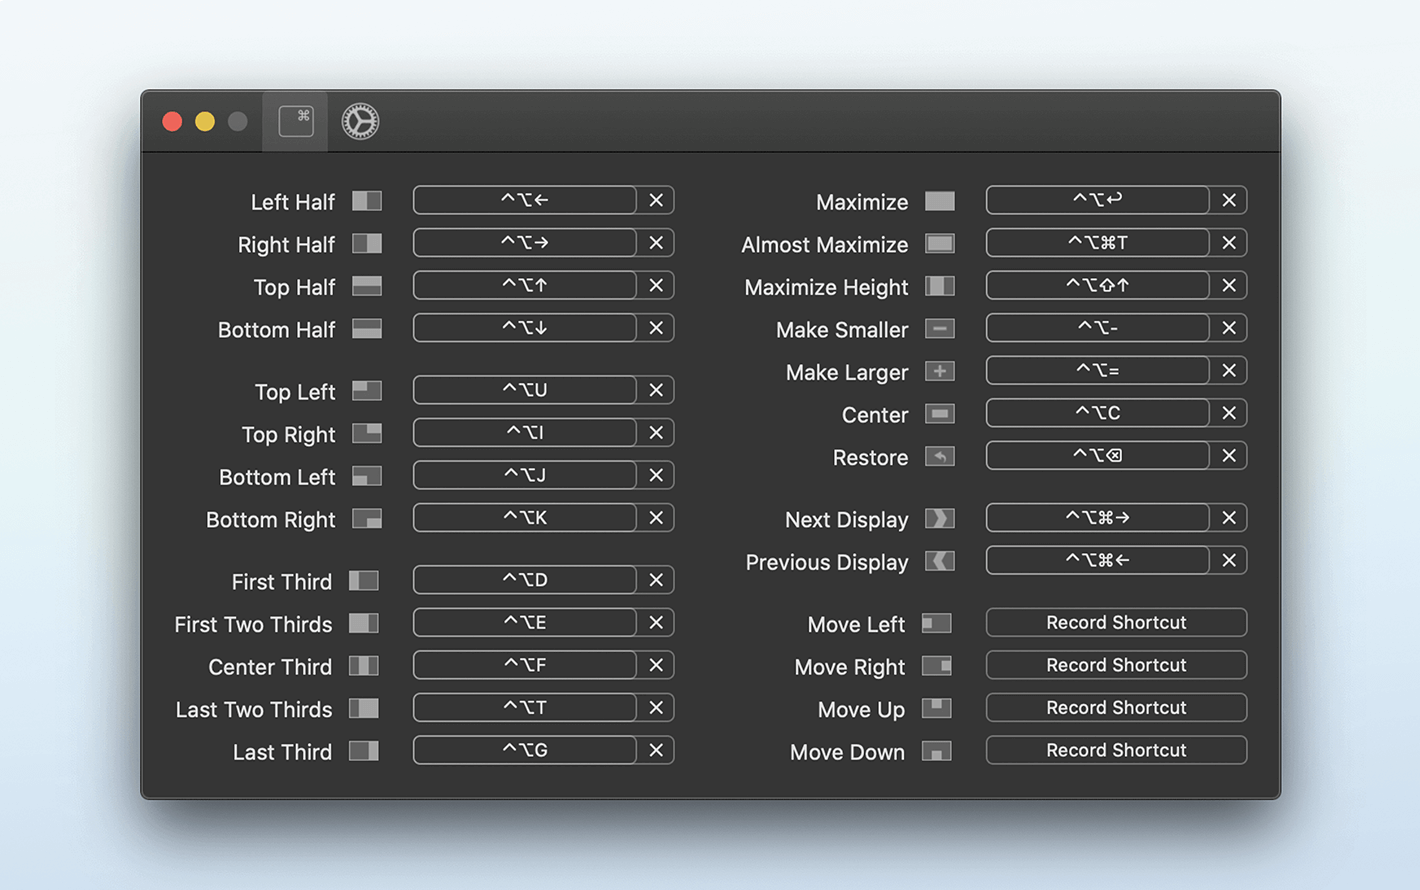Switch to the settings gear tab
The image size is (1420, 890).
click(x=360, y=121)
